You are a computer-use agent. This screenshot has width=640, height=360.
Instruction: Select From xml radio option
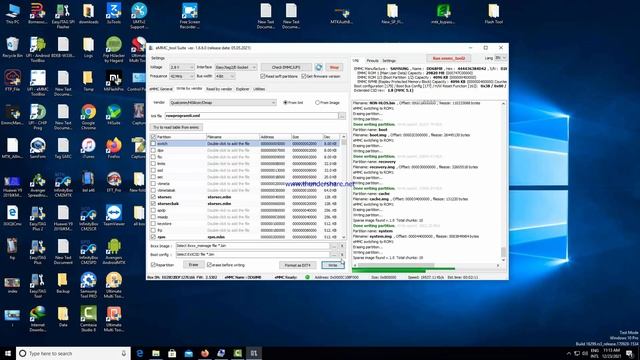click(285, 102)
